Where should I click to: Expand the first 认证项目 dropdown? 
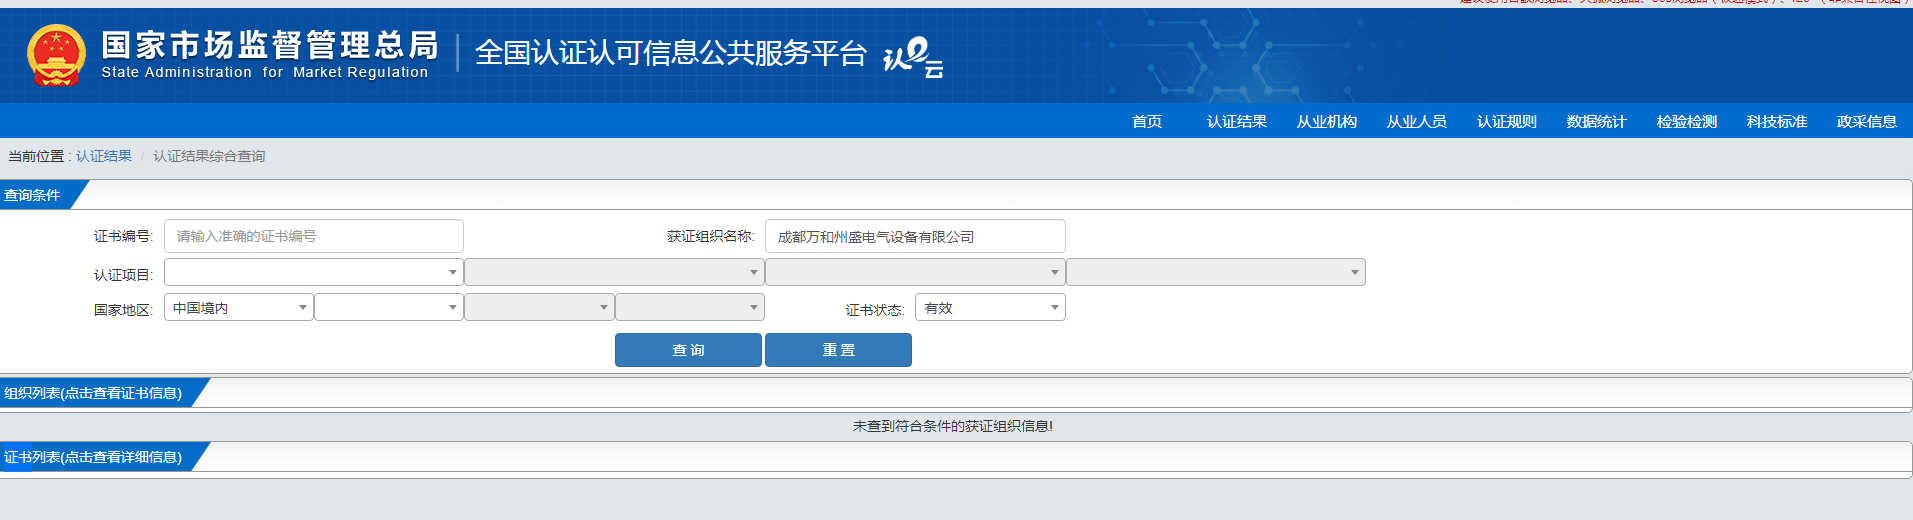point(314,272)
